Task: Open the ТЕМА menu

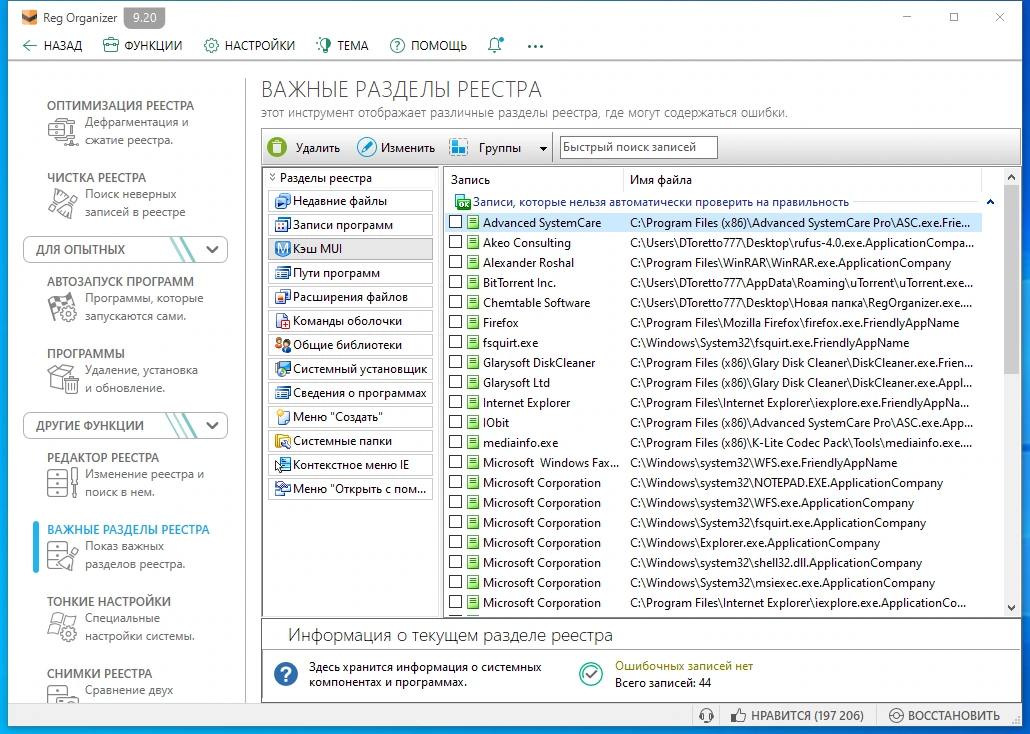Action: [342, 45]
